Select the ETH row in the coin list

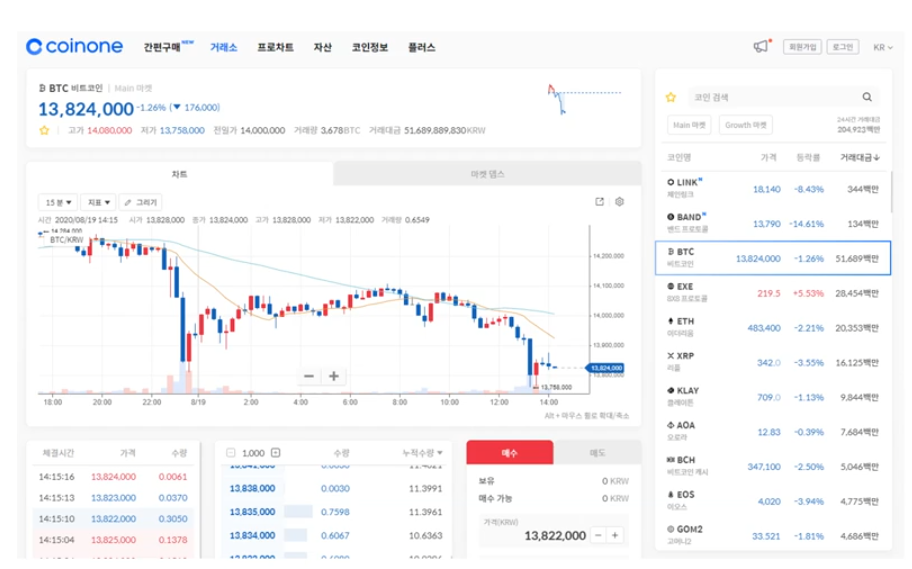[772, 328]
